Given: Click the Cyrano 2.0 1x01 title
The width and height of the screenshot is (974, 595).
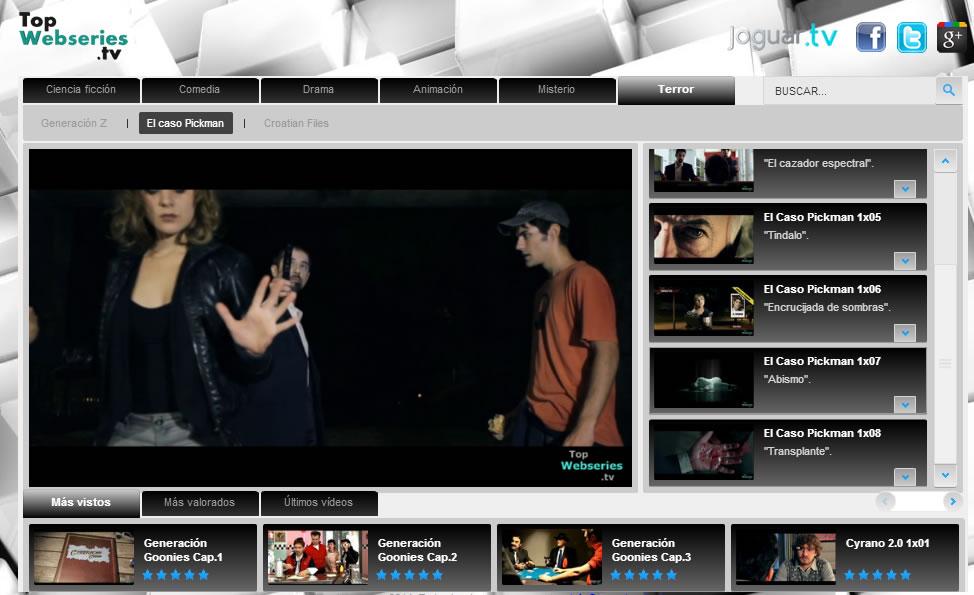Looking at the screenshot, I should pyautogui.click(x=888, y=543).
